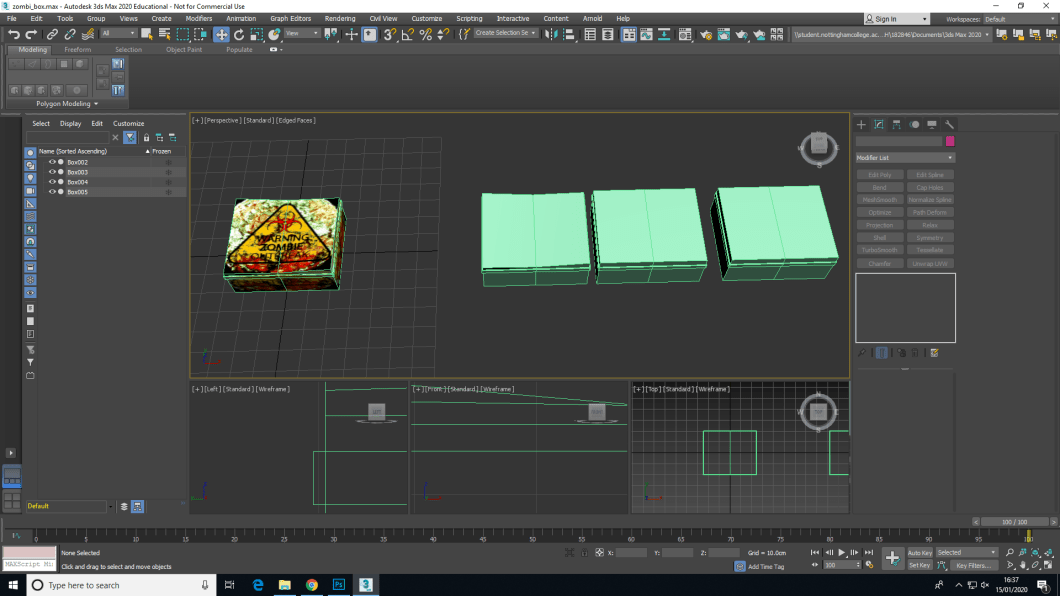
Task: Click the Set Key button
Action: pos(919,565)
